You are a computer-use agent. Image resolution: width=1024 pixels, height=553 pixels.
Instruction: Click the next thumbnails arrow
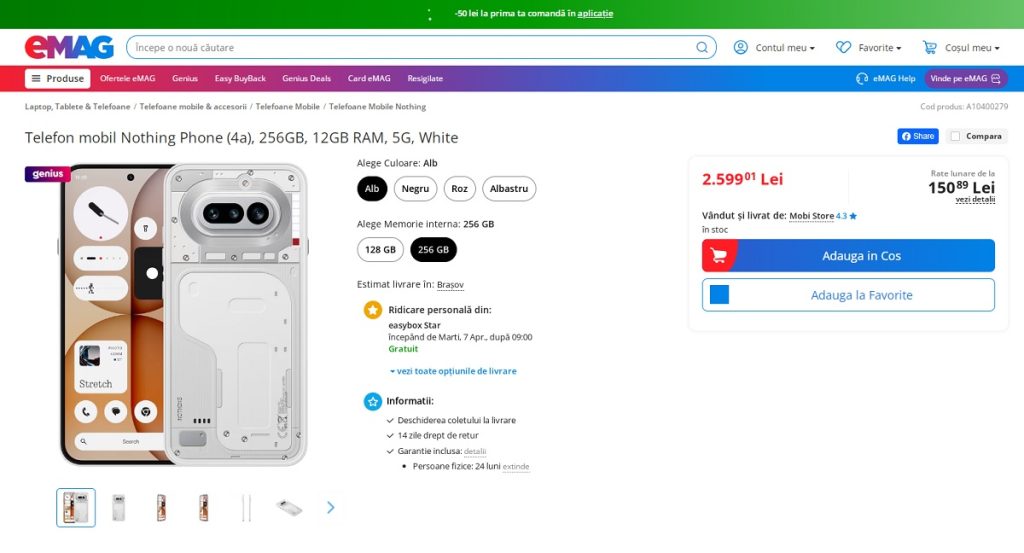(x=331, y=507)
